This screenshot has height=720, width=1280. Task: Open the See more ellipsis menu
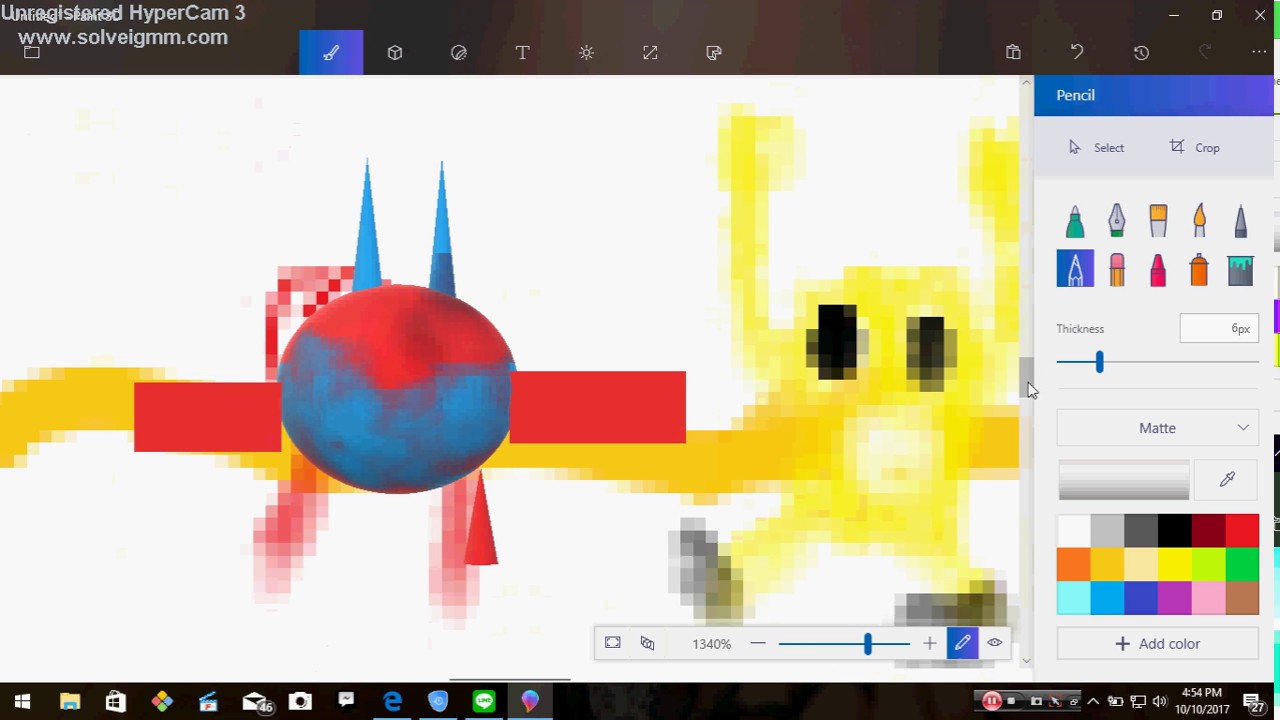1259,53
